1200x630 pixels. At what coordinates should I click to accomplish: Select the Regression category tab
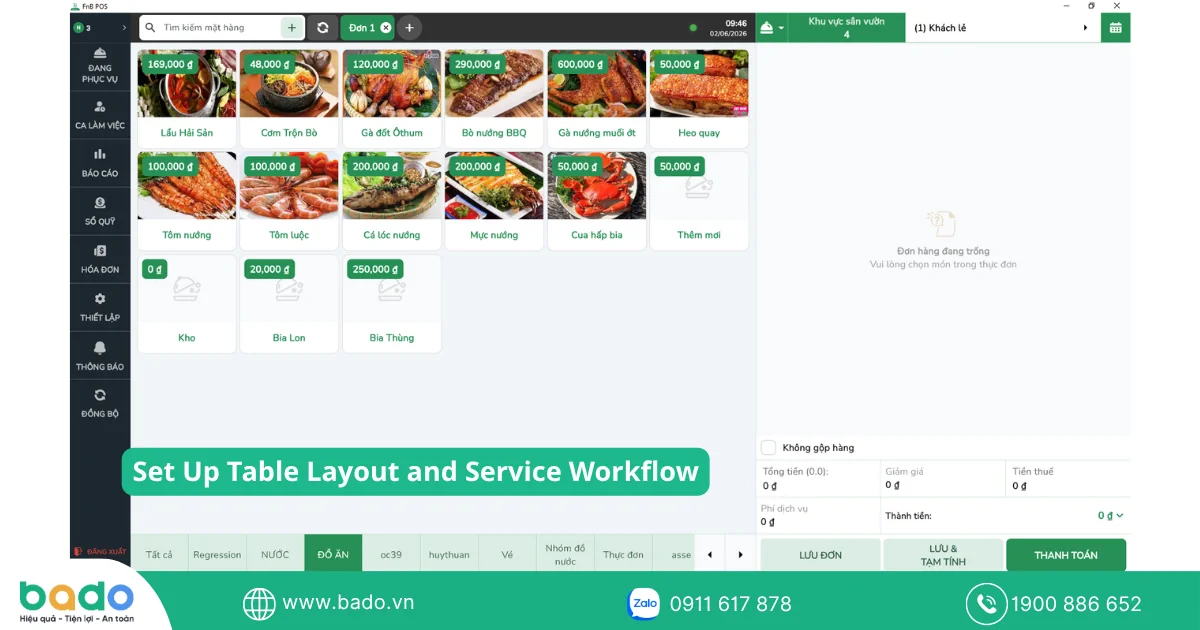217,555
